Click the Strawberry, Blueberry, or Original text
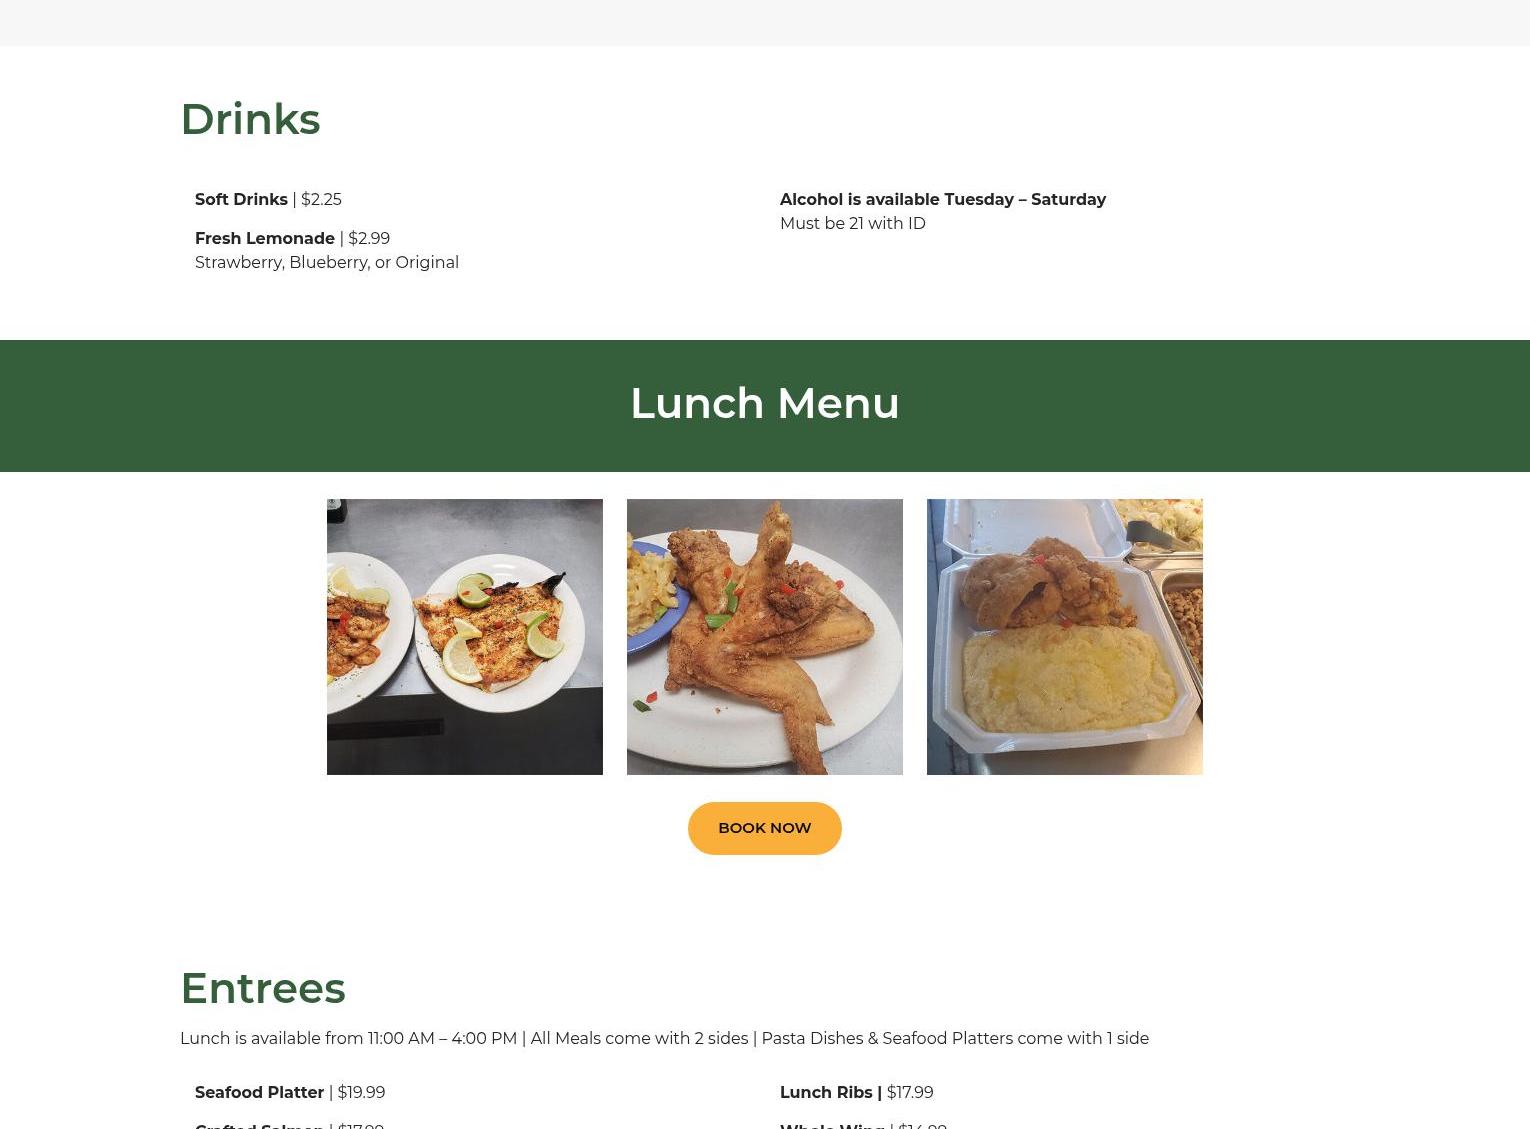 tap(327, 262)
